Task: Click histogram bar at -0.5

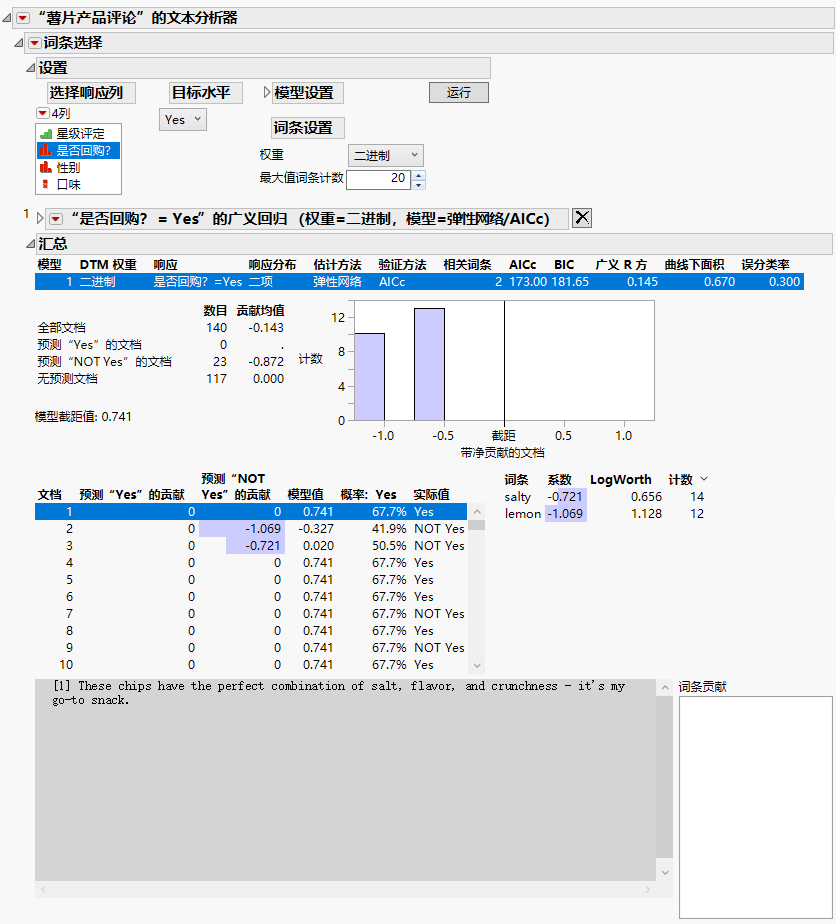Action: tap(429, 364)
